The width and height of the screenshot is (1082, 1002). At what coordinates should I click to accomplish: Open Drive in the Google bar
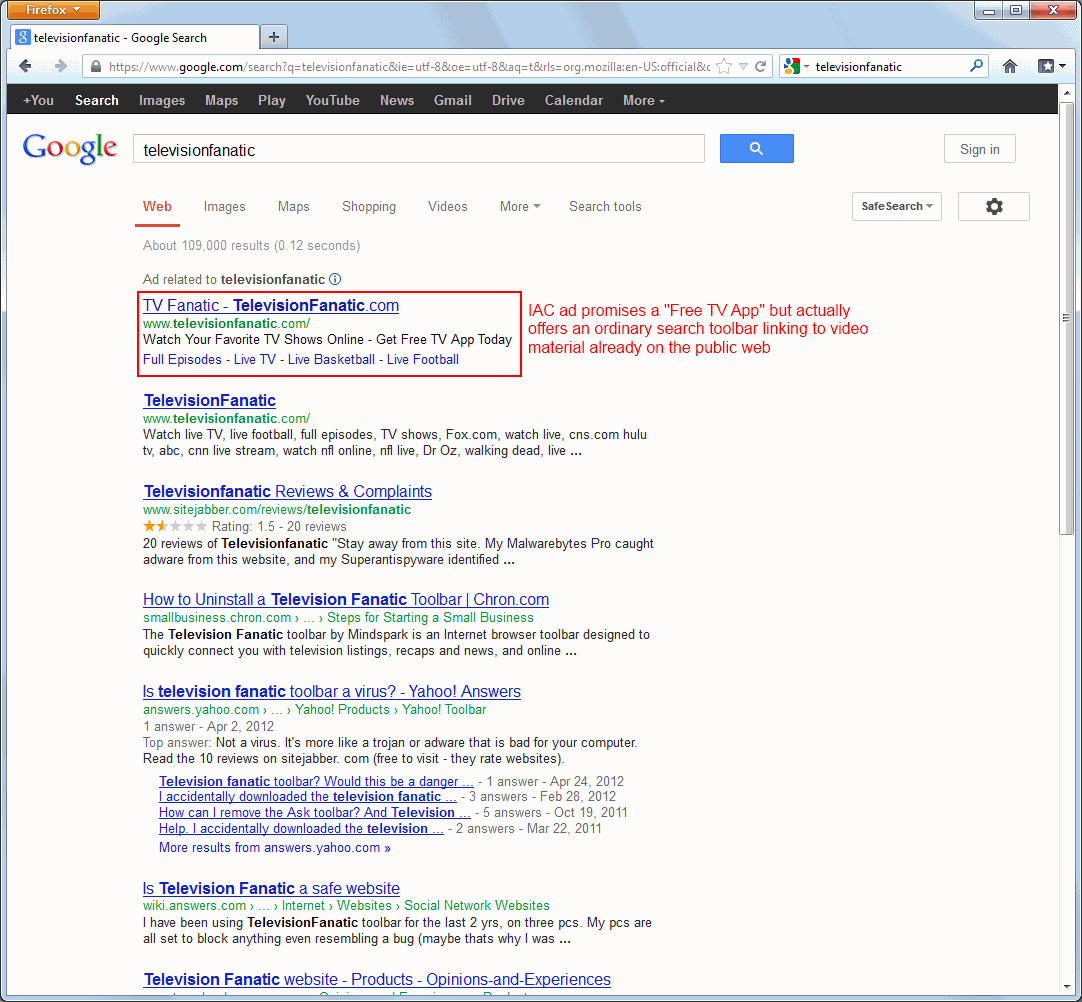[x=508, y=100]
